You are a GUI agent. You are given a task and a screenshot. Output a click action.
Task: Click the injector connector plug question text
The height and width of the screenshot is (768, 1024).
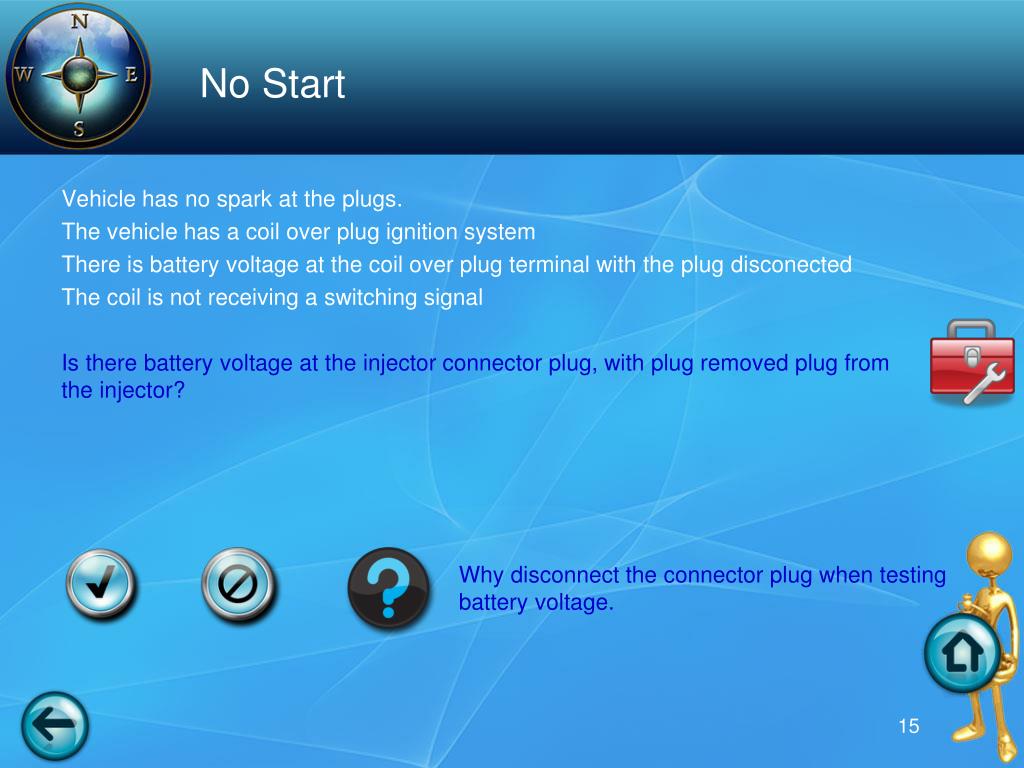coord(475,376)
